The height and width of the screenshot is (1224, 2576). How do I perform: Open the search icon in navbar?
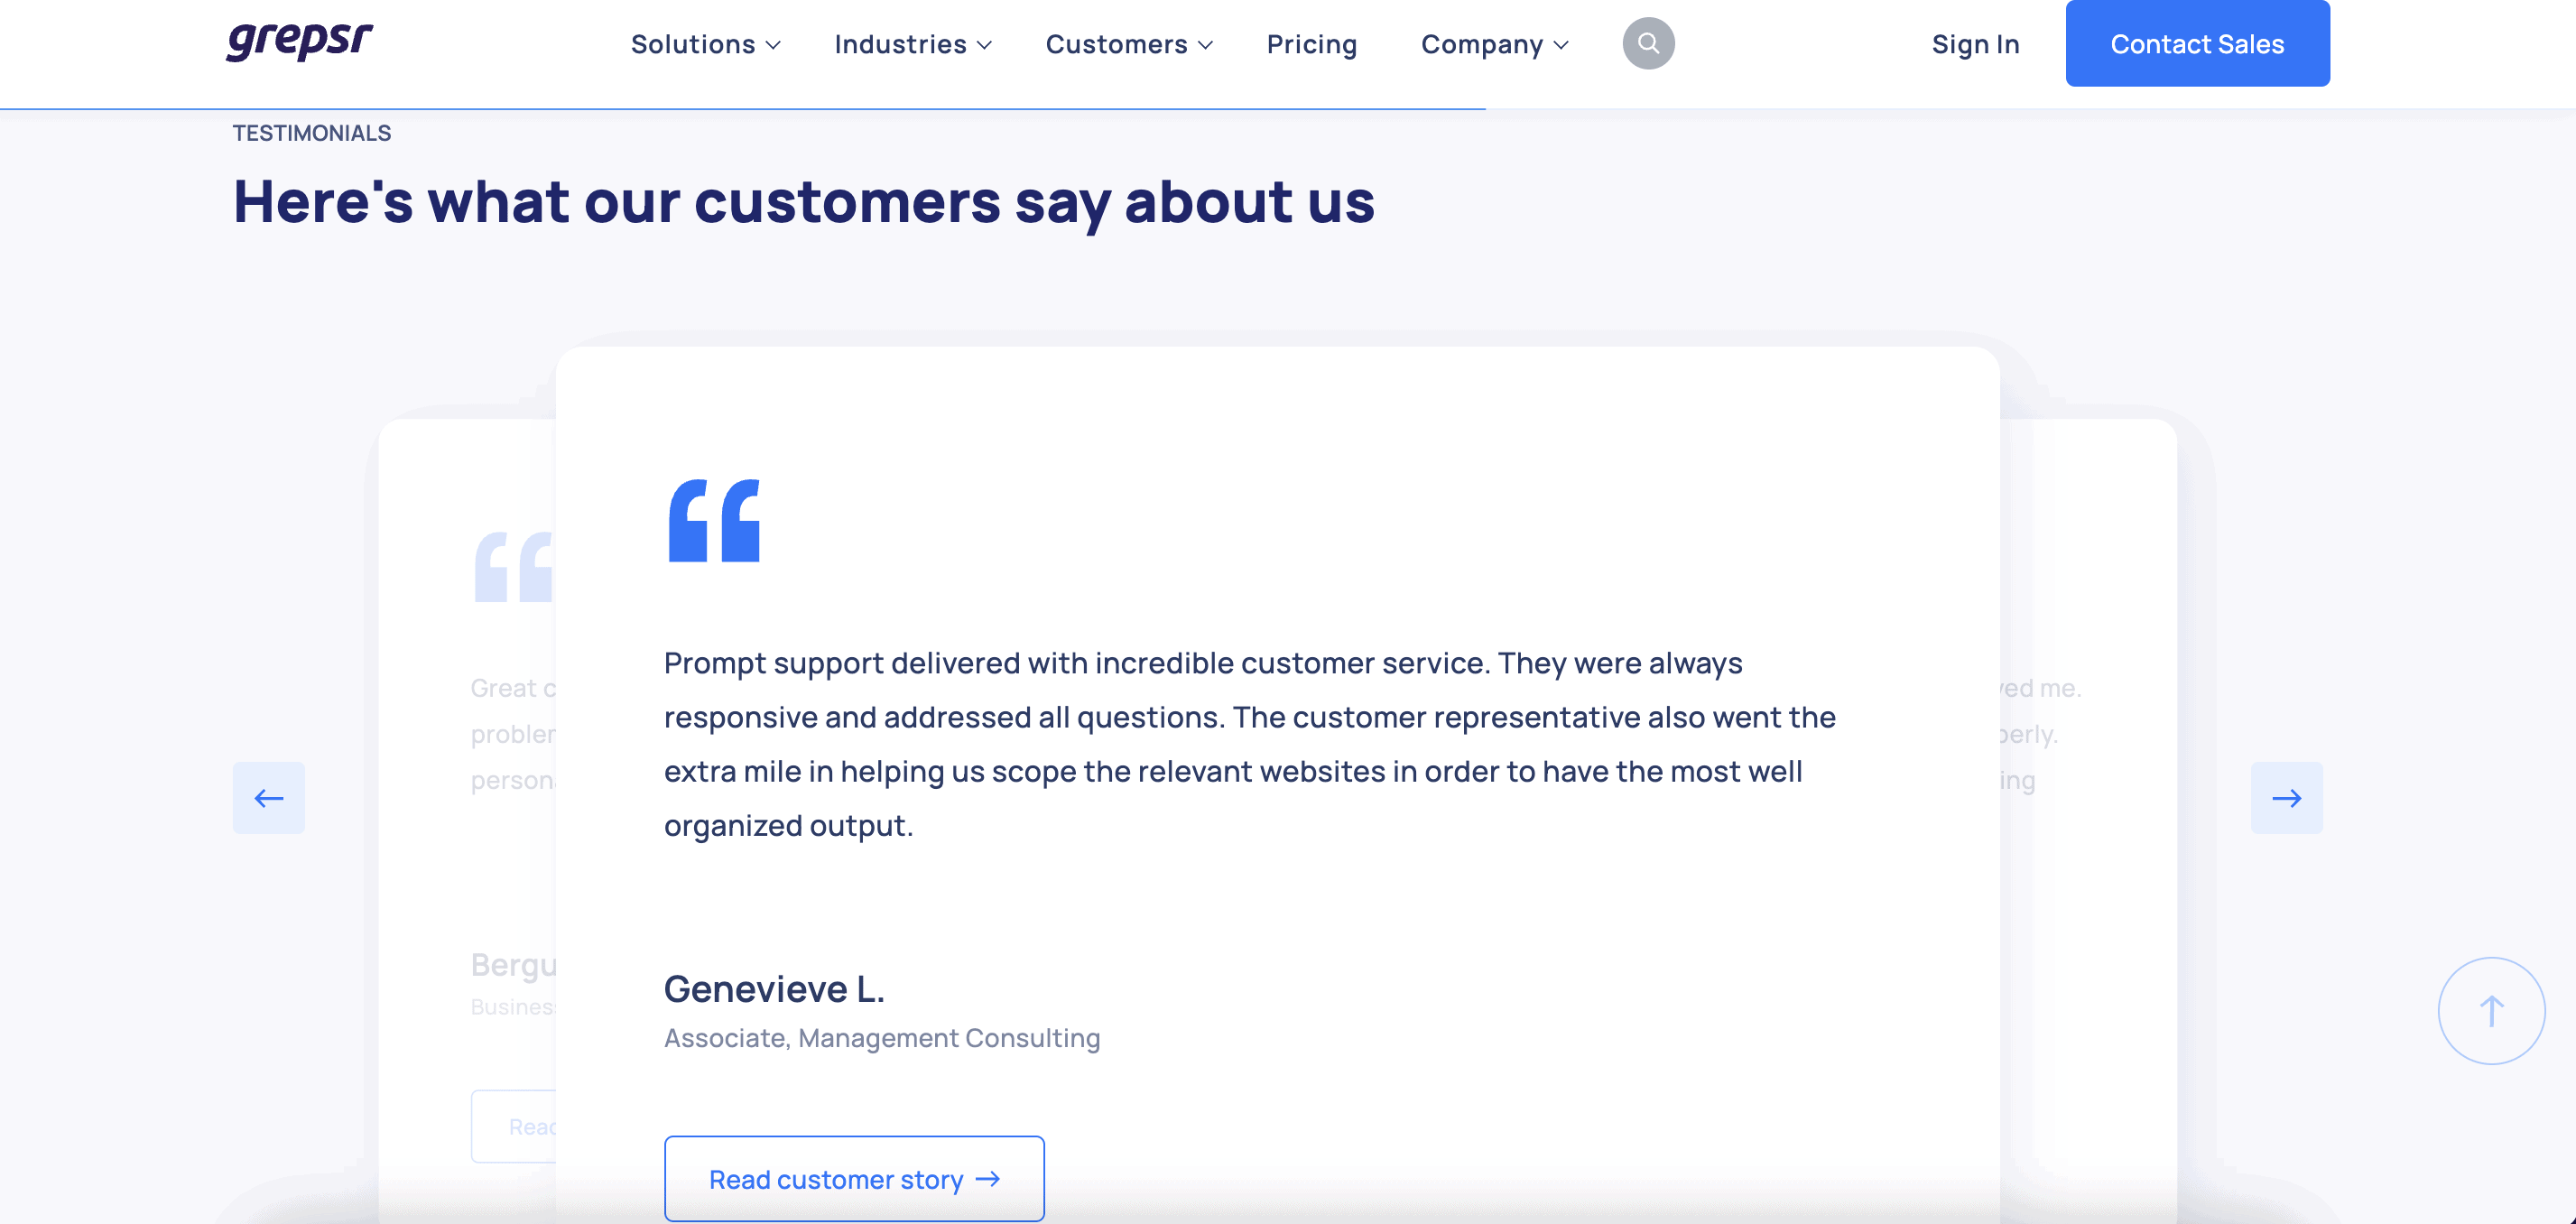click(x=1648, y=44)
